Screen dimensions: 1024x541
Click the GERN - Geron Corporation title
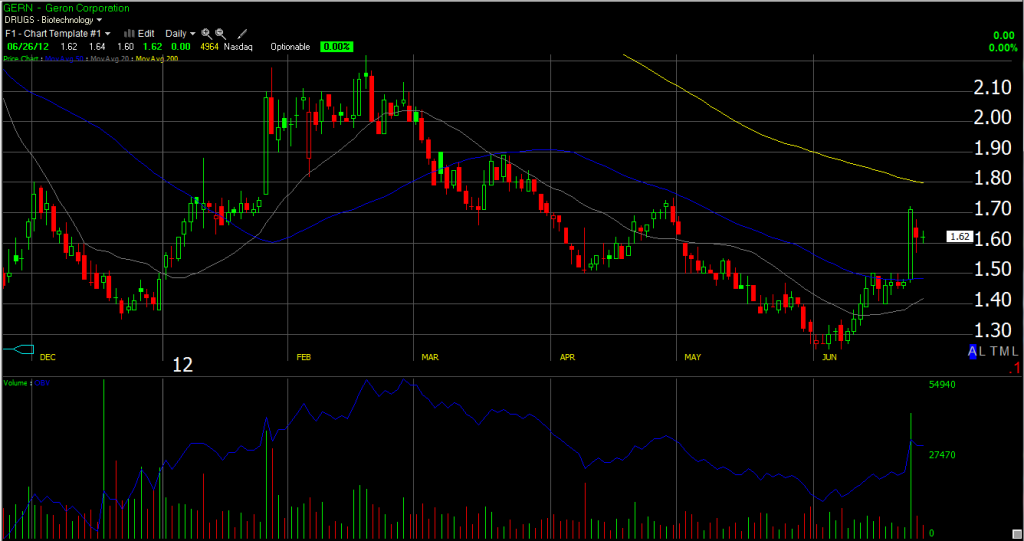point(65,7)
